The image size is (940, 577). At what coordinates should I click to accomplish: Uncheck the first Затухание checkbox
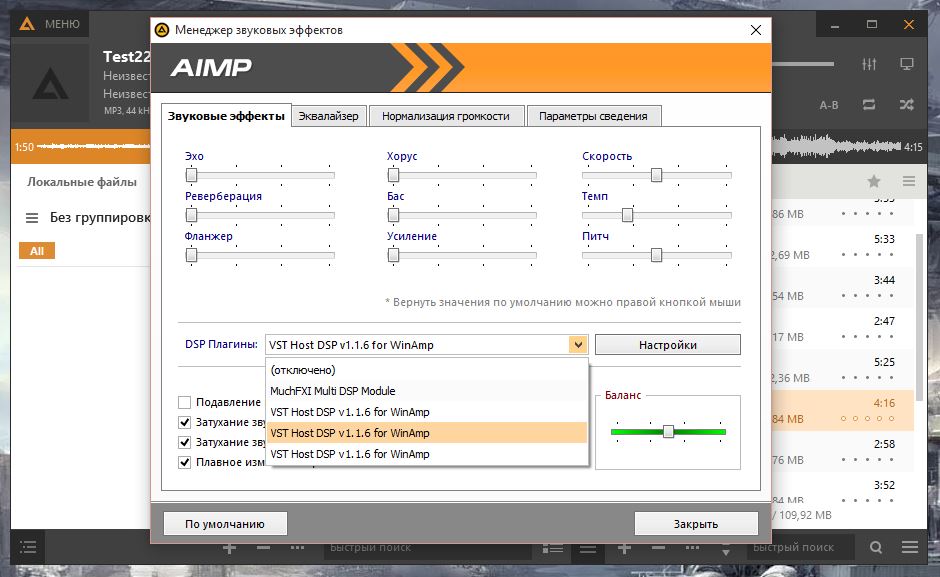click(185, 422)
